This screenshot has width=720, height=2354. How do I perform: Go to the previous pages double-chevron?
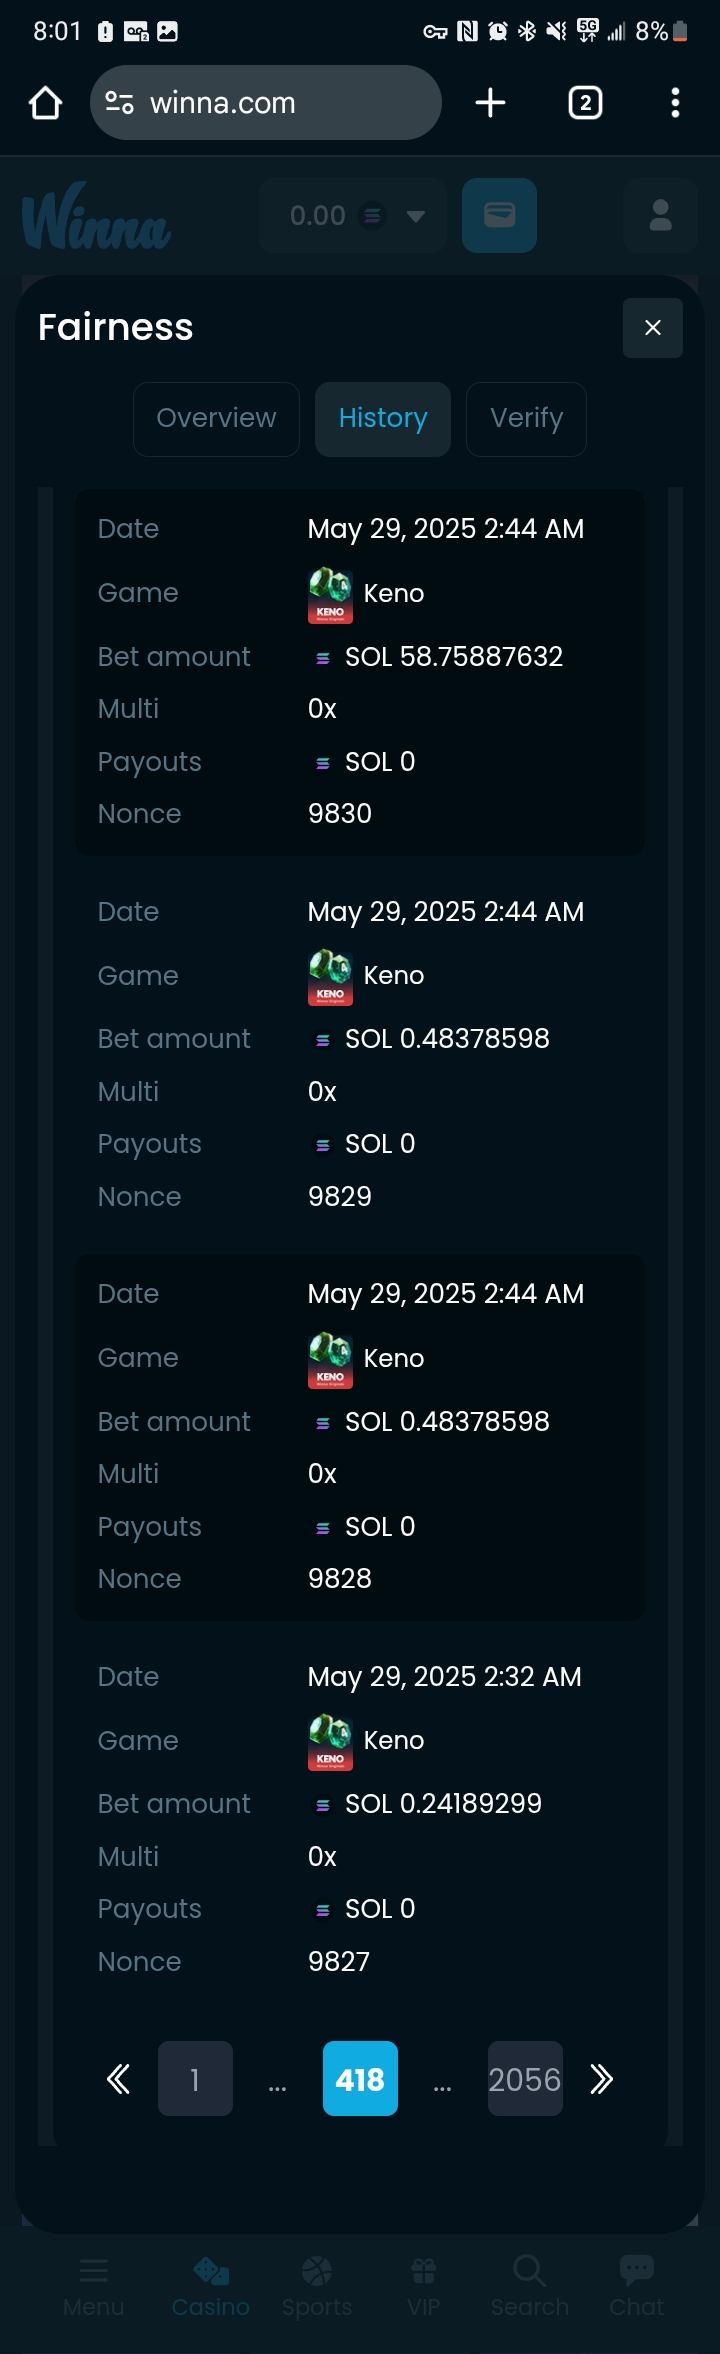point(118,2080)
